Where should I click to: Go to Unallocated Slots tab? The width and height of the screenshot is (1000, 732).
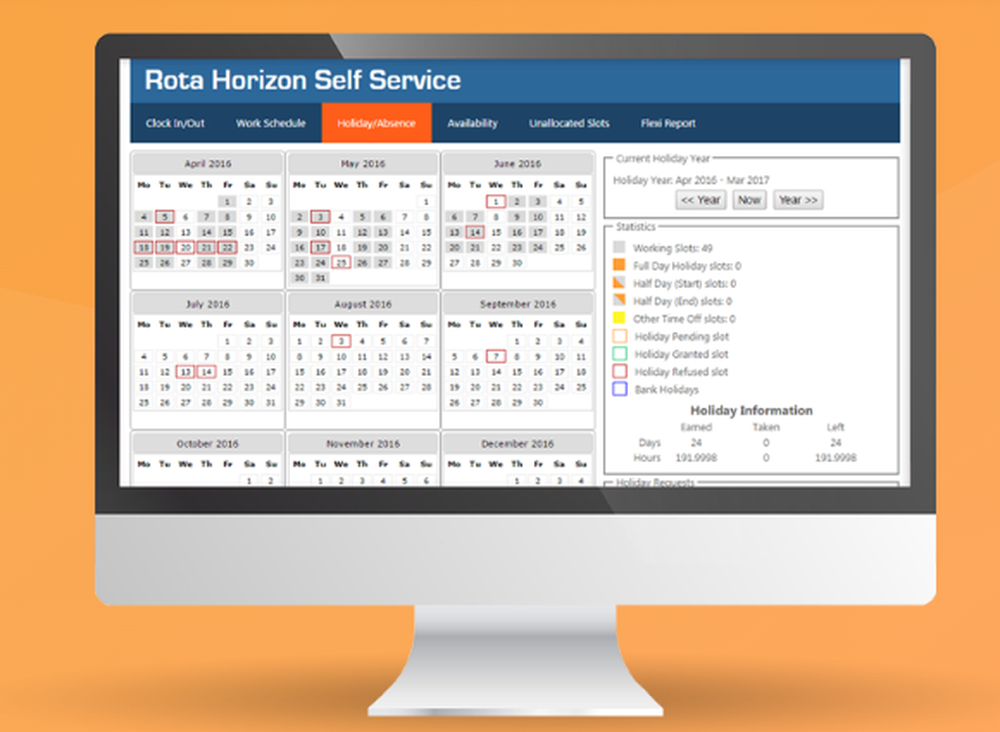coord(569,123)
